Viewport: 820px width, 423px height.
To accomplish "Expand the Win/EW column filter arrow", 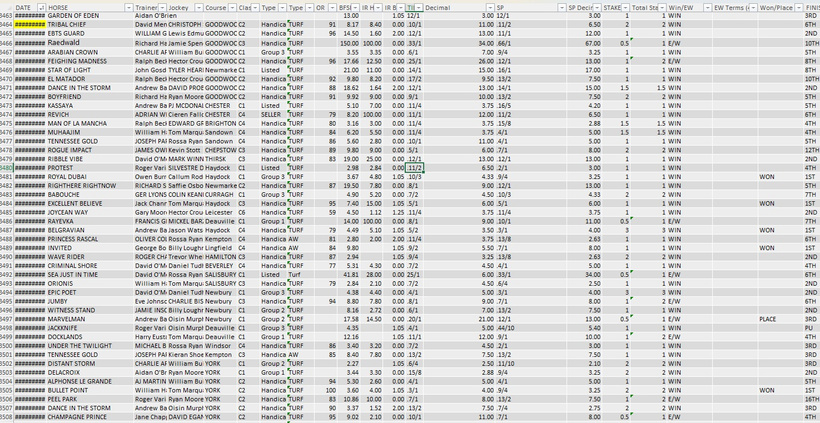I will coord(707,7).
